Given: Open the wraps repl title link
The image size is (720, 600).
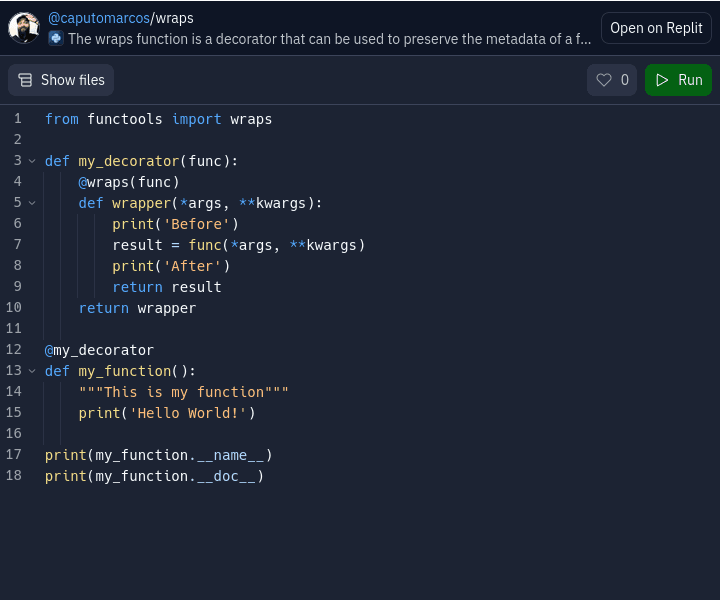Looking at the screenshot, I should [174, 18].
